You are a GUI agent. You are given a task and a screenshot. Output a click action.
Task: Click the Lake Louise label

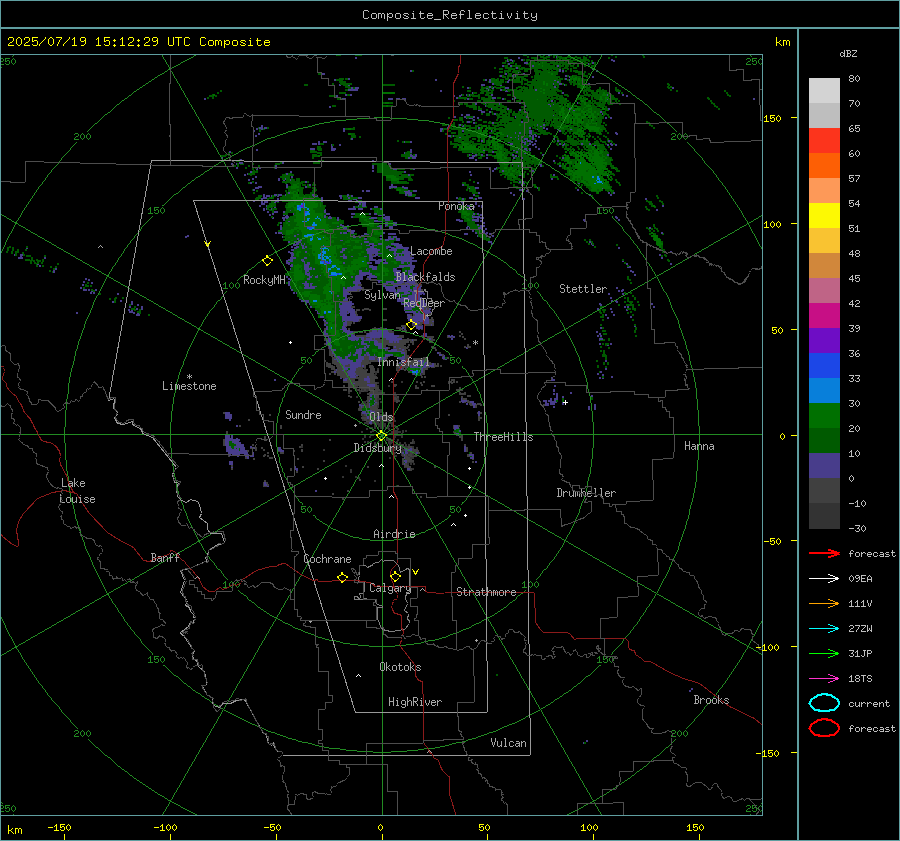(x=77, y=491)
